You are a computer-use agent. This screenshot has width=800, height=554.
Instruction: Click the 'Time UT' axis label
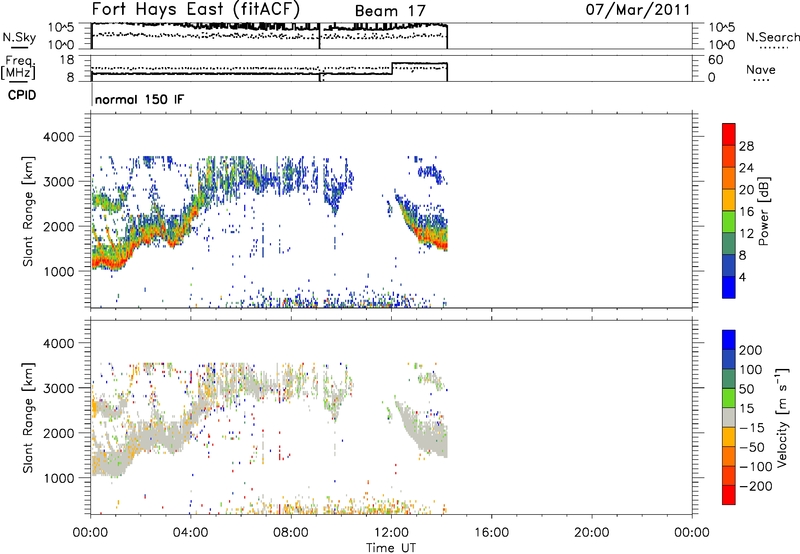(x=391, y=548)
